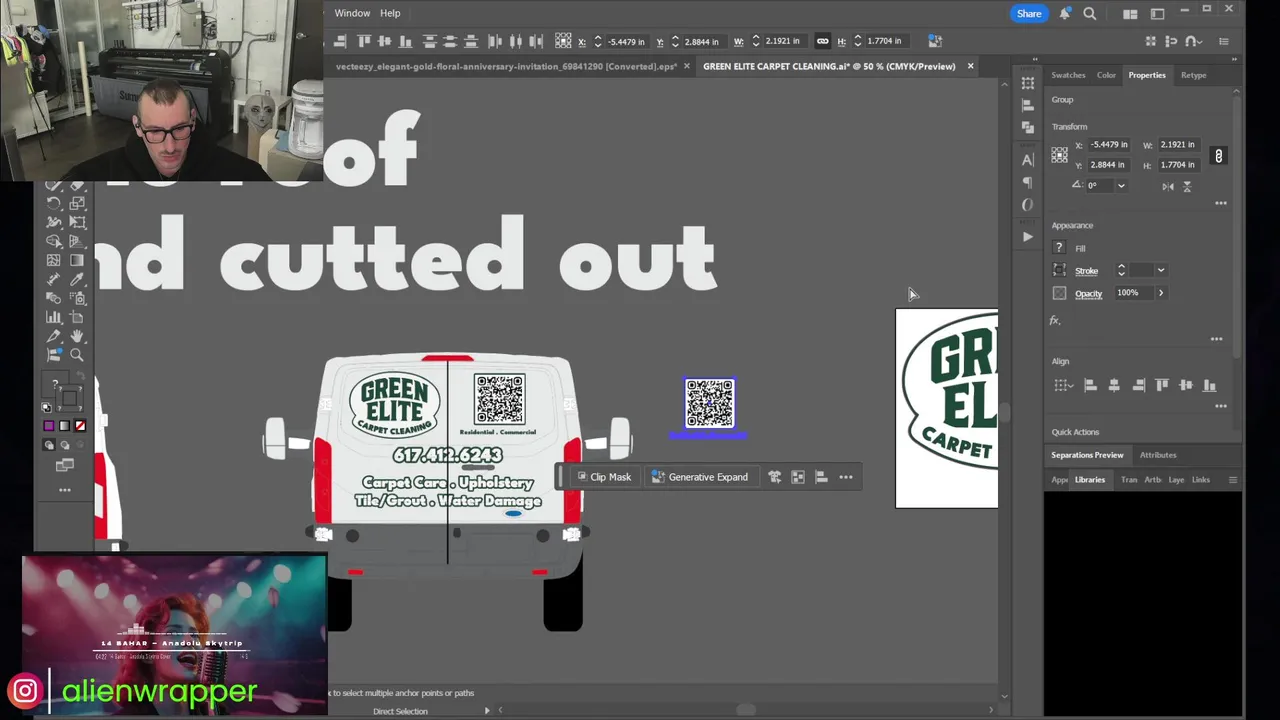Click Clip Mask button
Image resolution: width=1280 pixels, height=720 pixels.
point(604,477)
